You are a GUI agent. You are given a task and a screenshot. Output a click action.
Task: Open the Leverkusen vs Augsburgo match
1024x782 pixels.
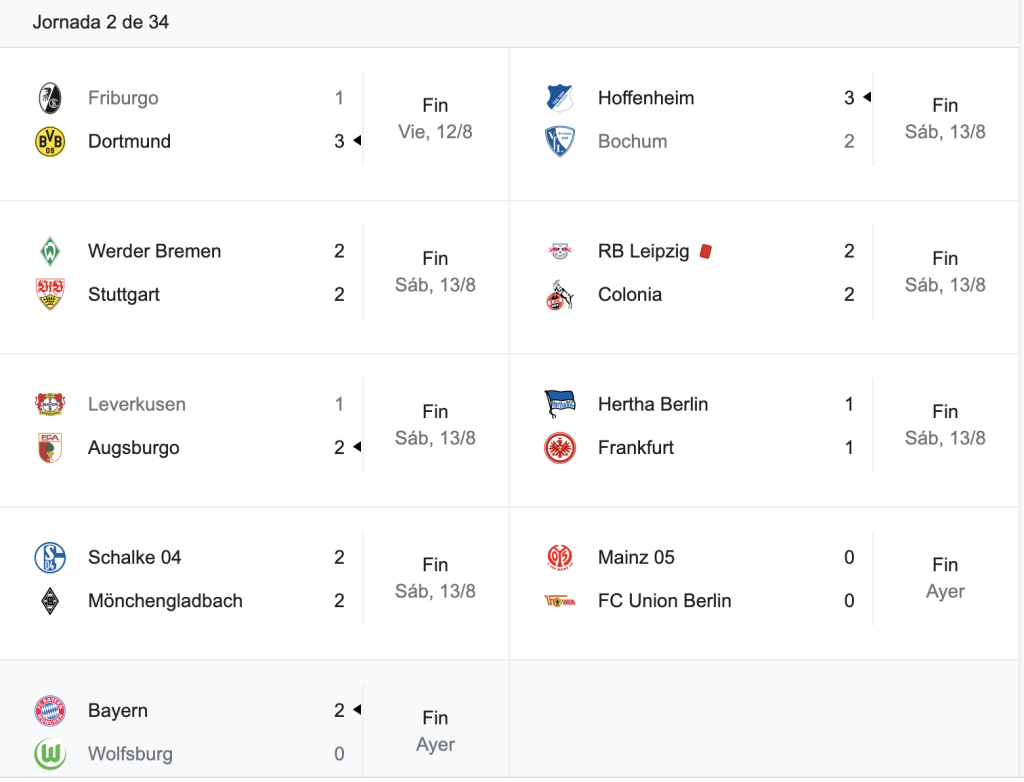[255, 426]
